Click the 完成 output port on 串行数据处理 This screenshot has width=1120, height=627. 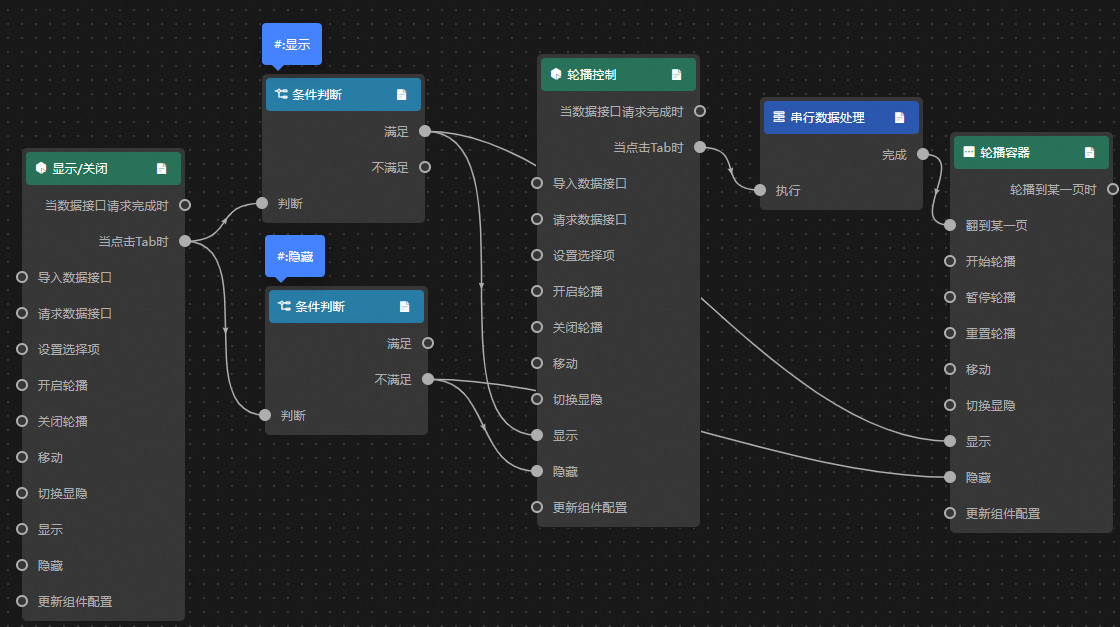tap(922, 154)
